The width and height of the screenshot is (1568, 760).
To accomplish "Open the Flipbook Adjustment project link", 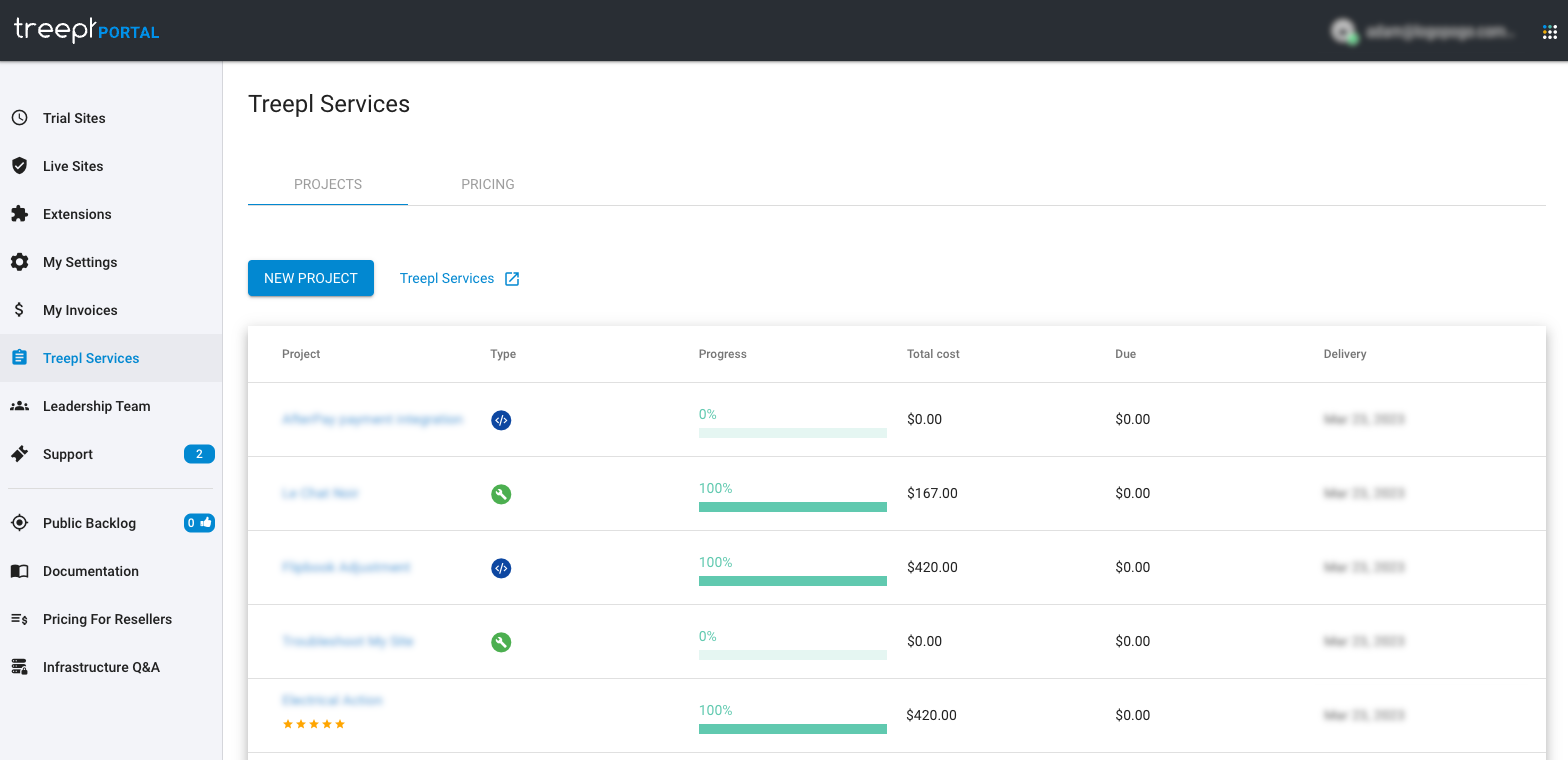I will (346, 567).
